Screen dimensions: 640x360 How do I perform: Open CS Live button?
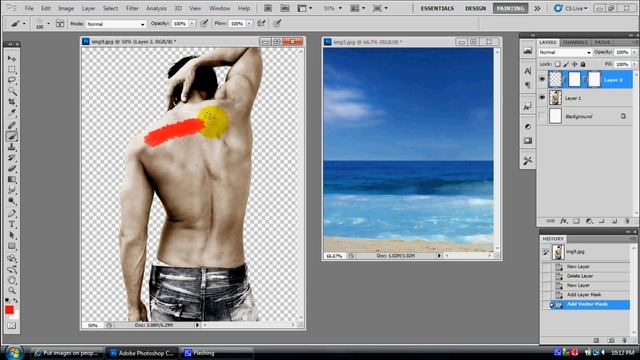click(571, 8)
